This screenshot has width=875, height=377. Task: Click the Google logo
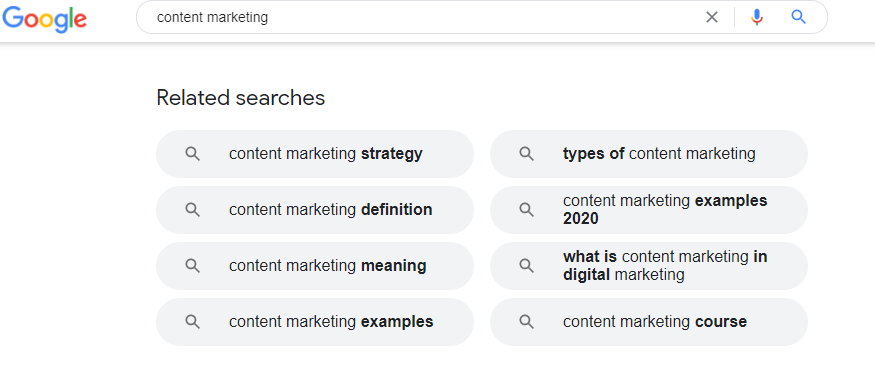(x=45, y=19)
